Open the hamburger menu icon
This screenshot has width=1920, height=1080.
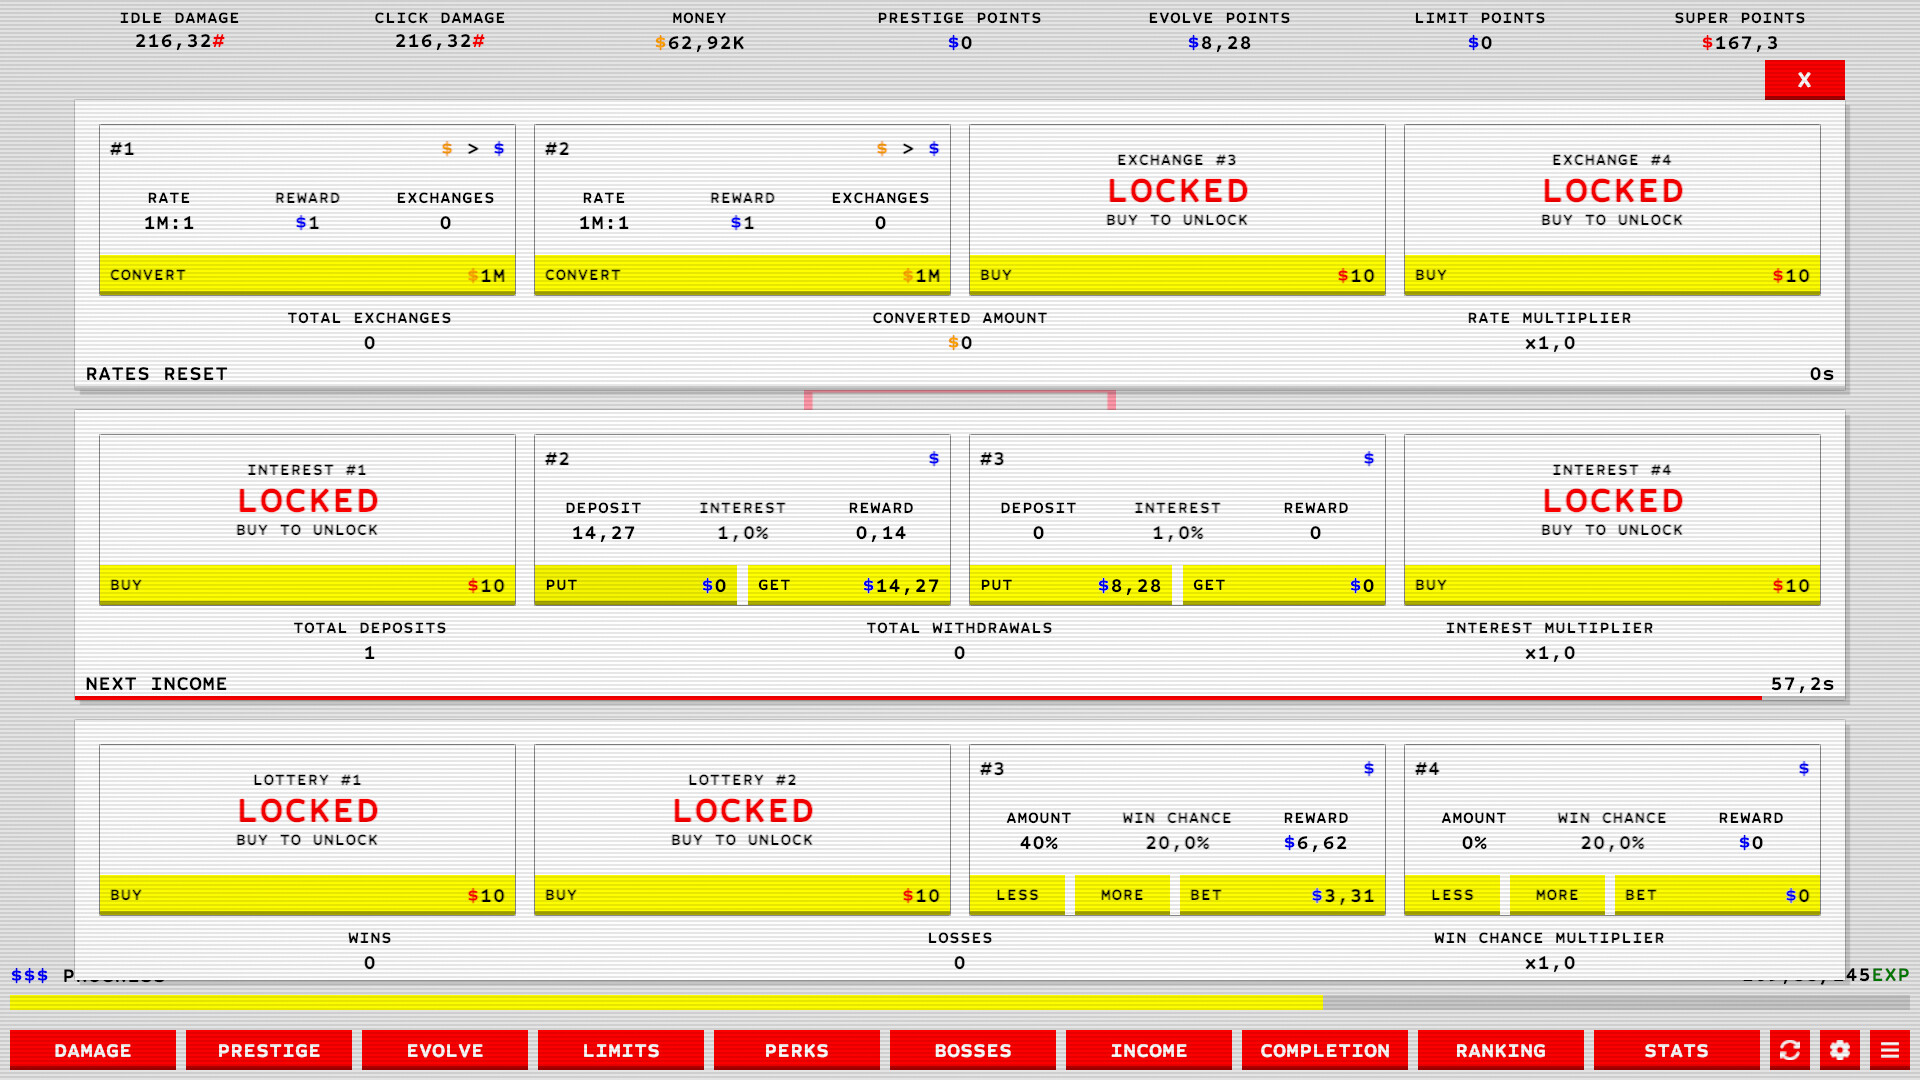pos(1890,1050)
